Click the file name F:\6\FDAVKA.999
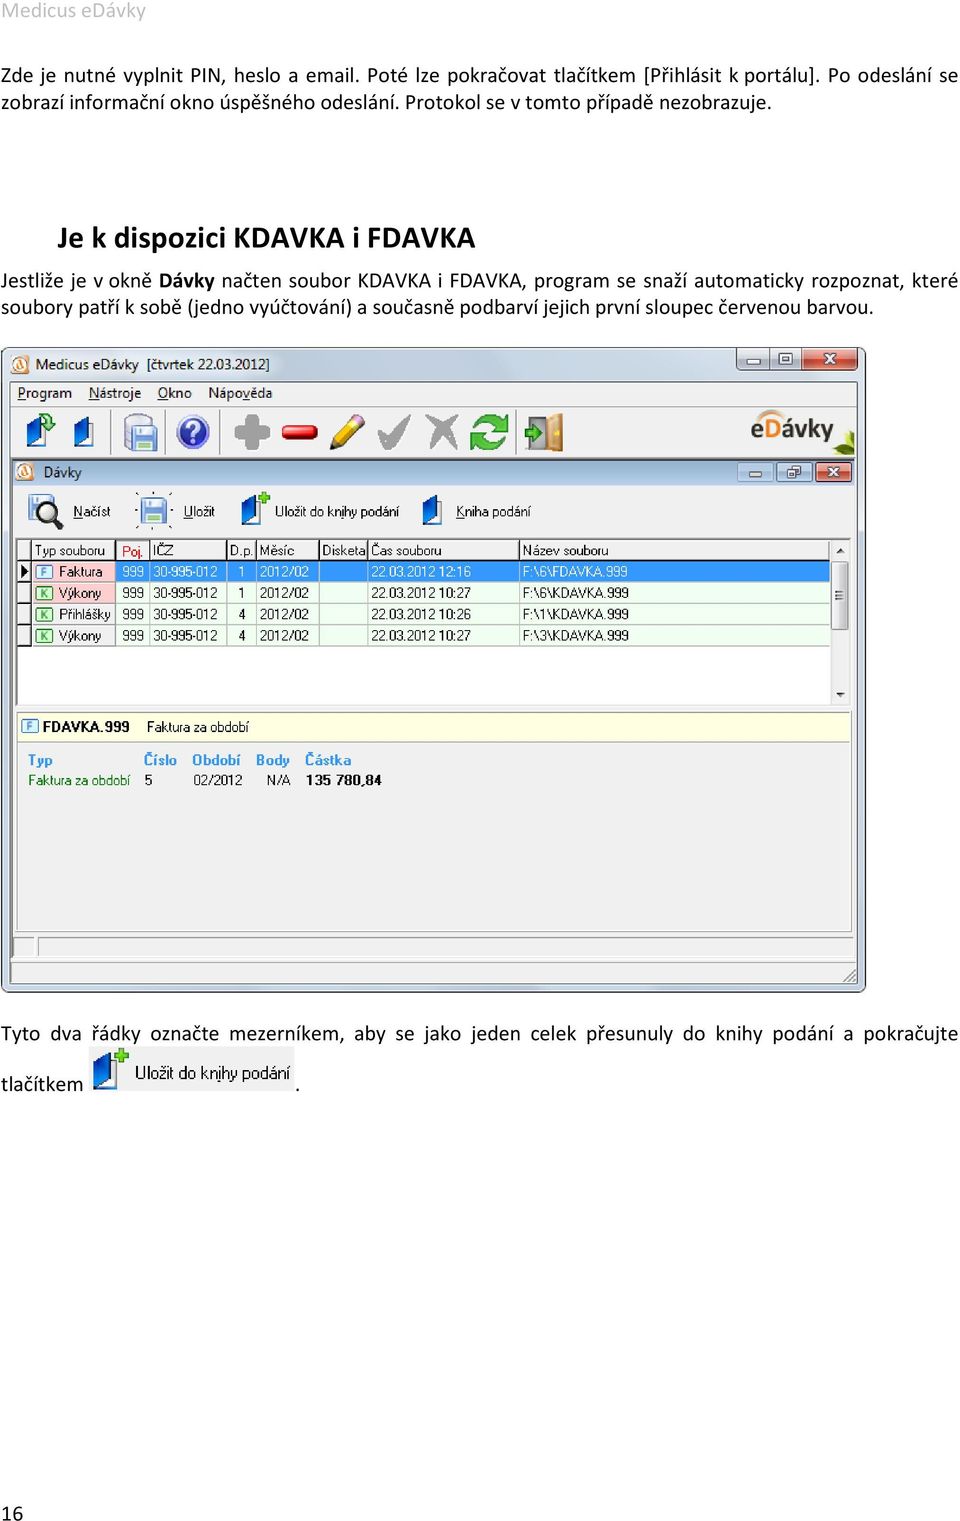The width and height of the screenshot is (960, 1521). pos(575,572)
